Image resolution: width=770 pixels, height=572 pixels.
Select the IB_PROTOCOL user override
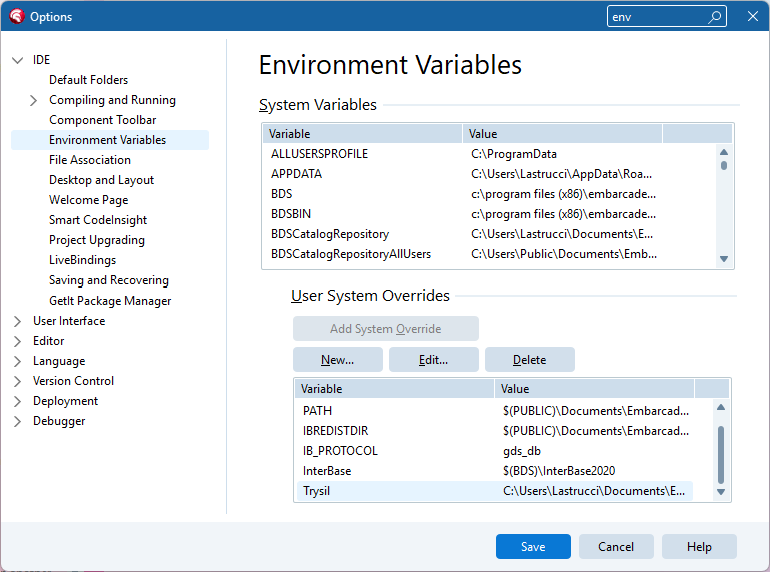tap(495, 451)
